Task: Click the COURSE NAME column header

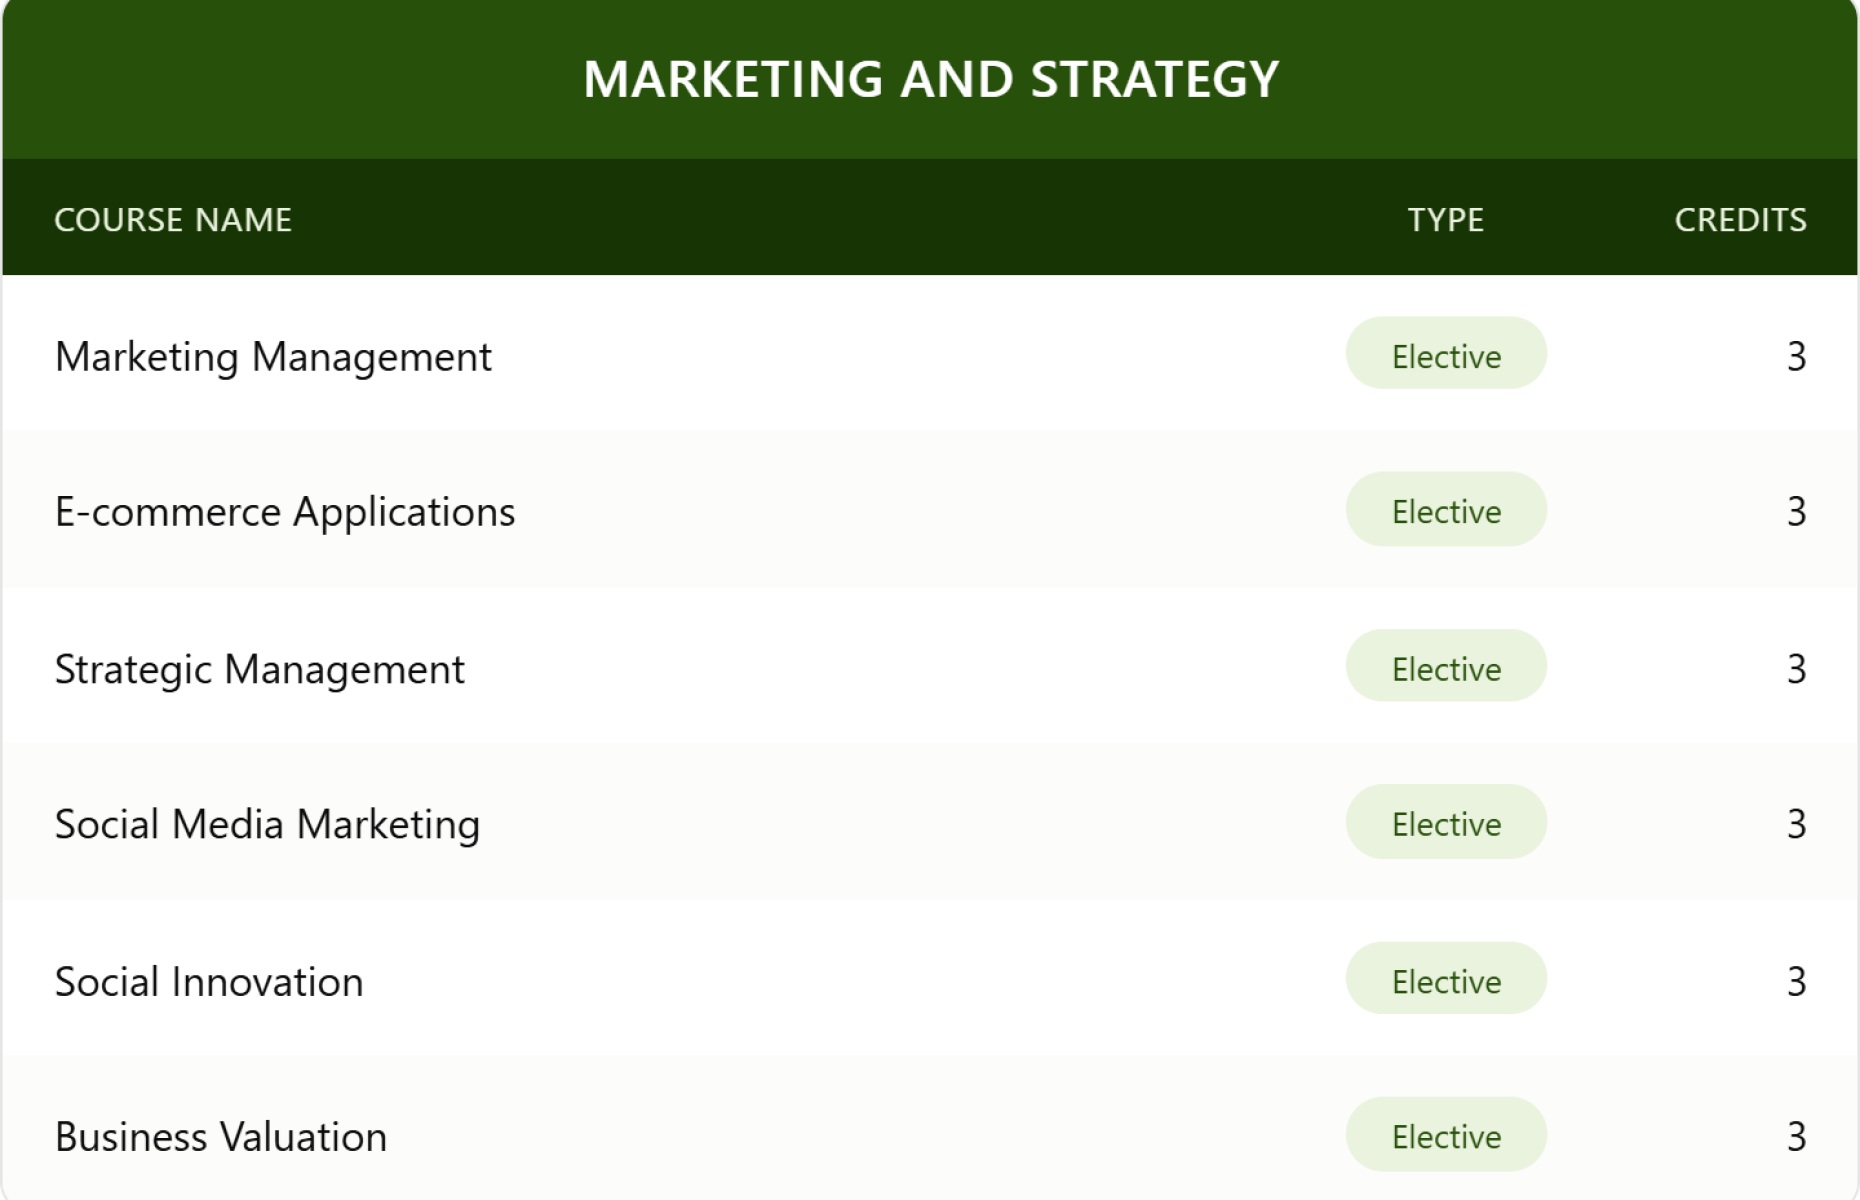Action: click(x=173, y=219)
